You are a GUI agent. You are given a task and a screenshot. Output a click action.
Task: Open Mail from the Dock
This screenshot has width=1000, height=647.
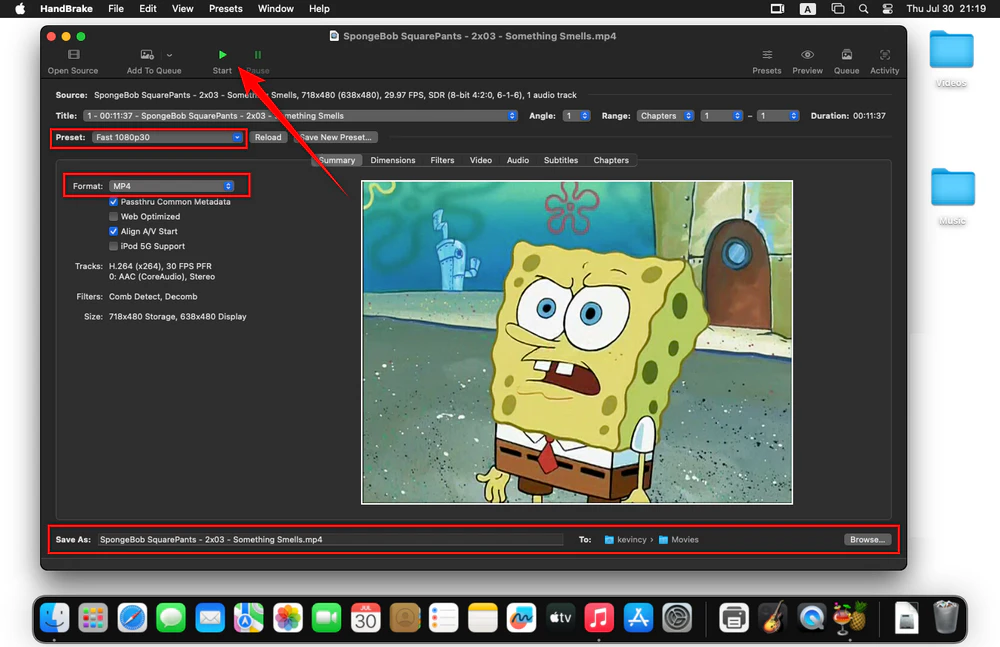210,618
